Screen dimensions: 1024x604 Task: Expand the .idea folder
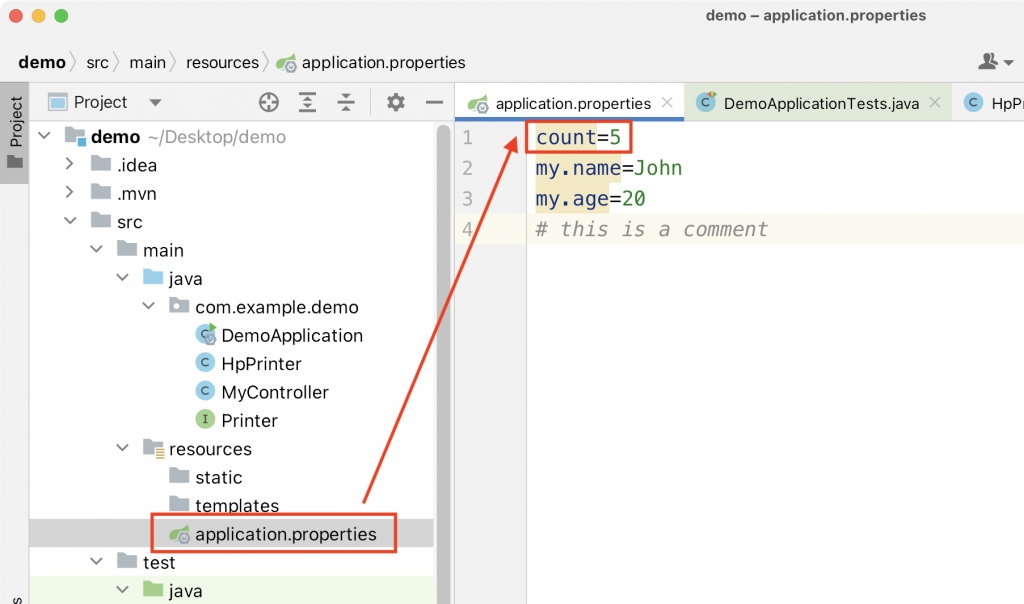click(69, 164)
